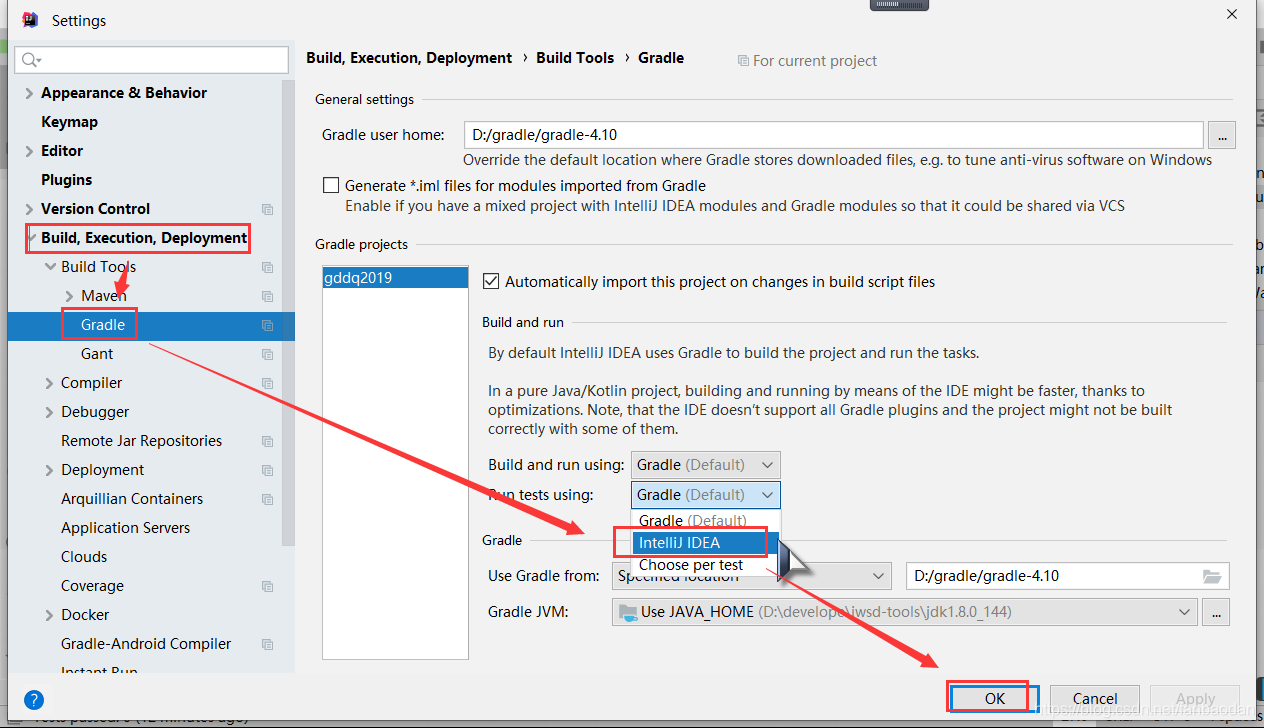Click the settings search field

click(152, 60)
